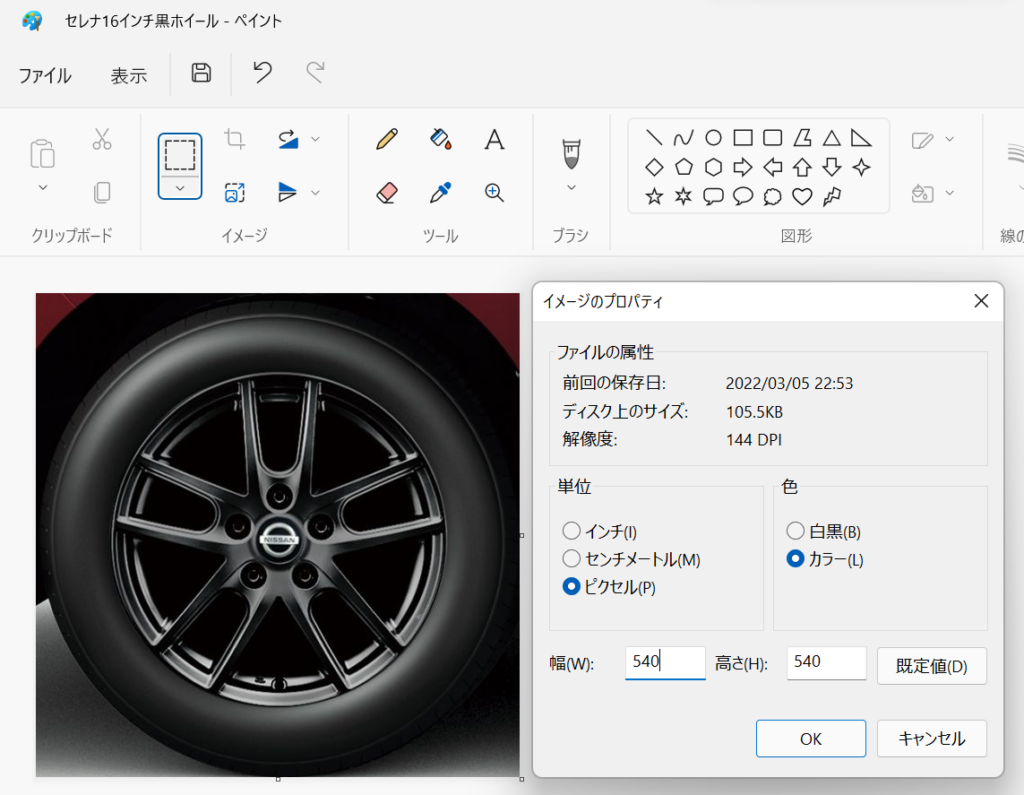Open the ファイル menu
The width and height of the screenshot is (1024, 795).
pos(45,75)
